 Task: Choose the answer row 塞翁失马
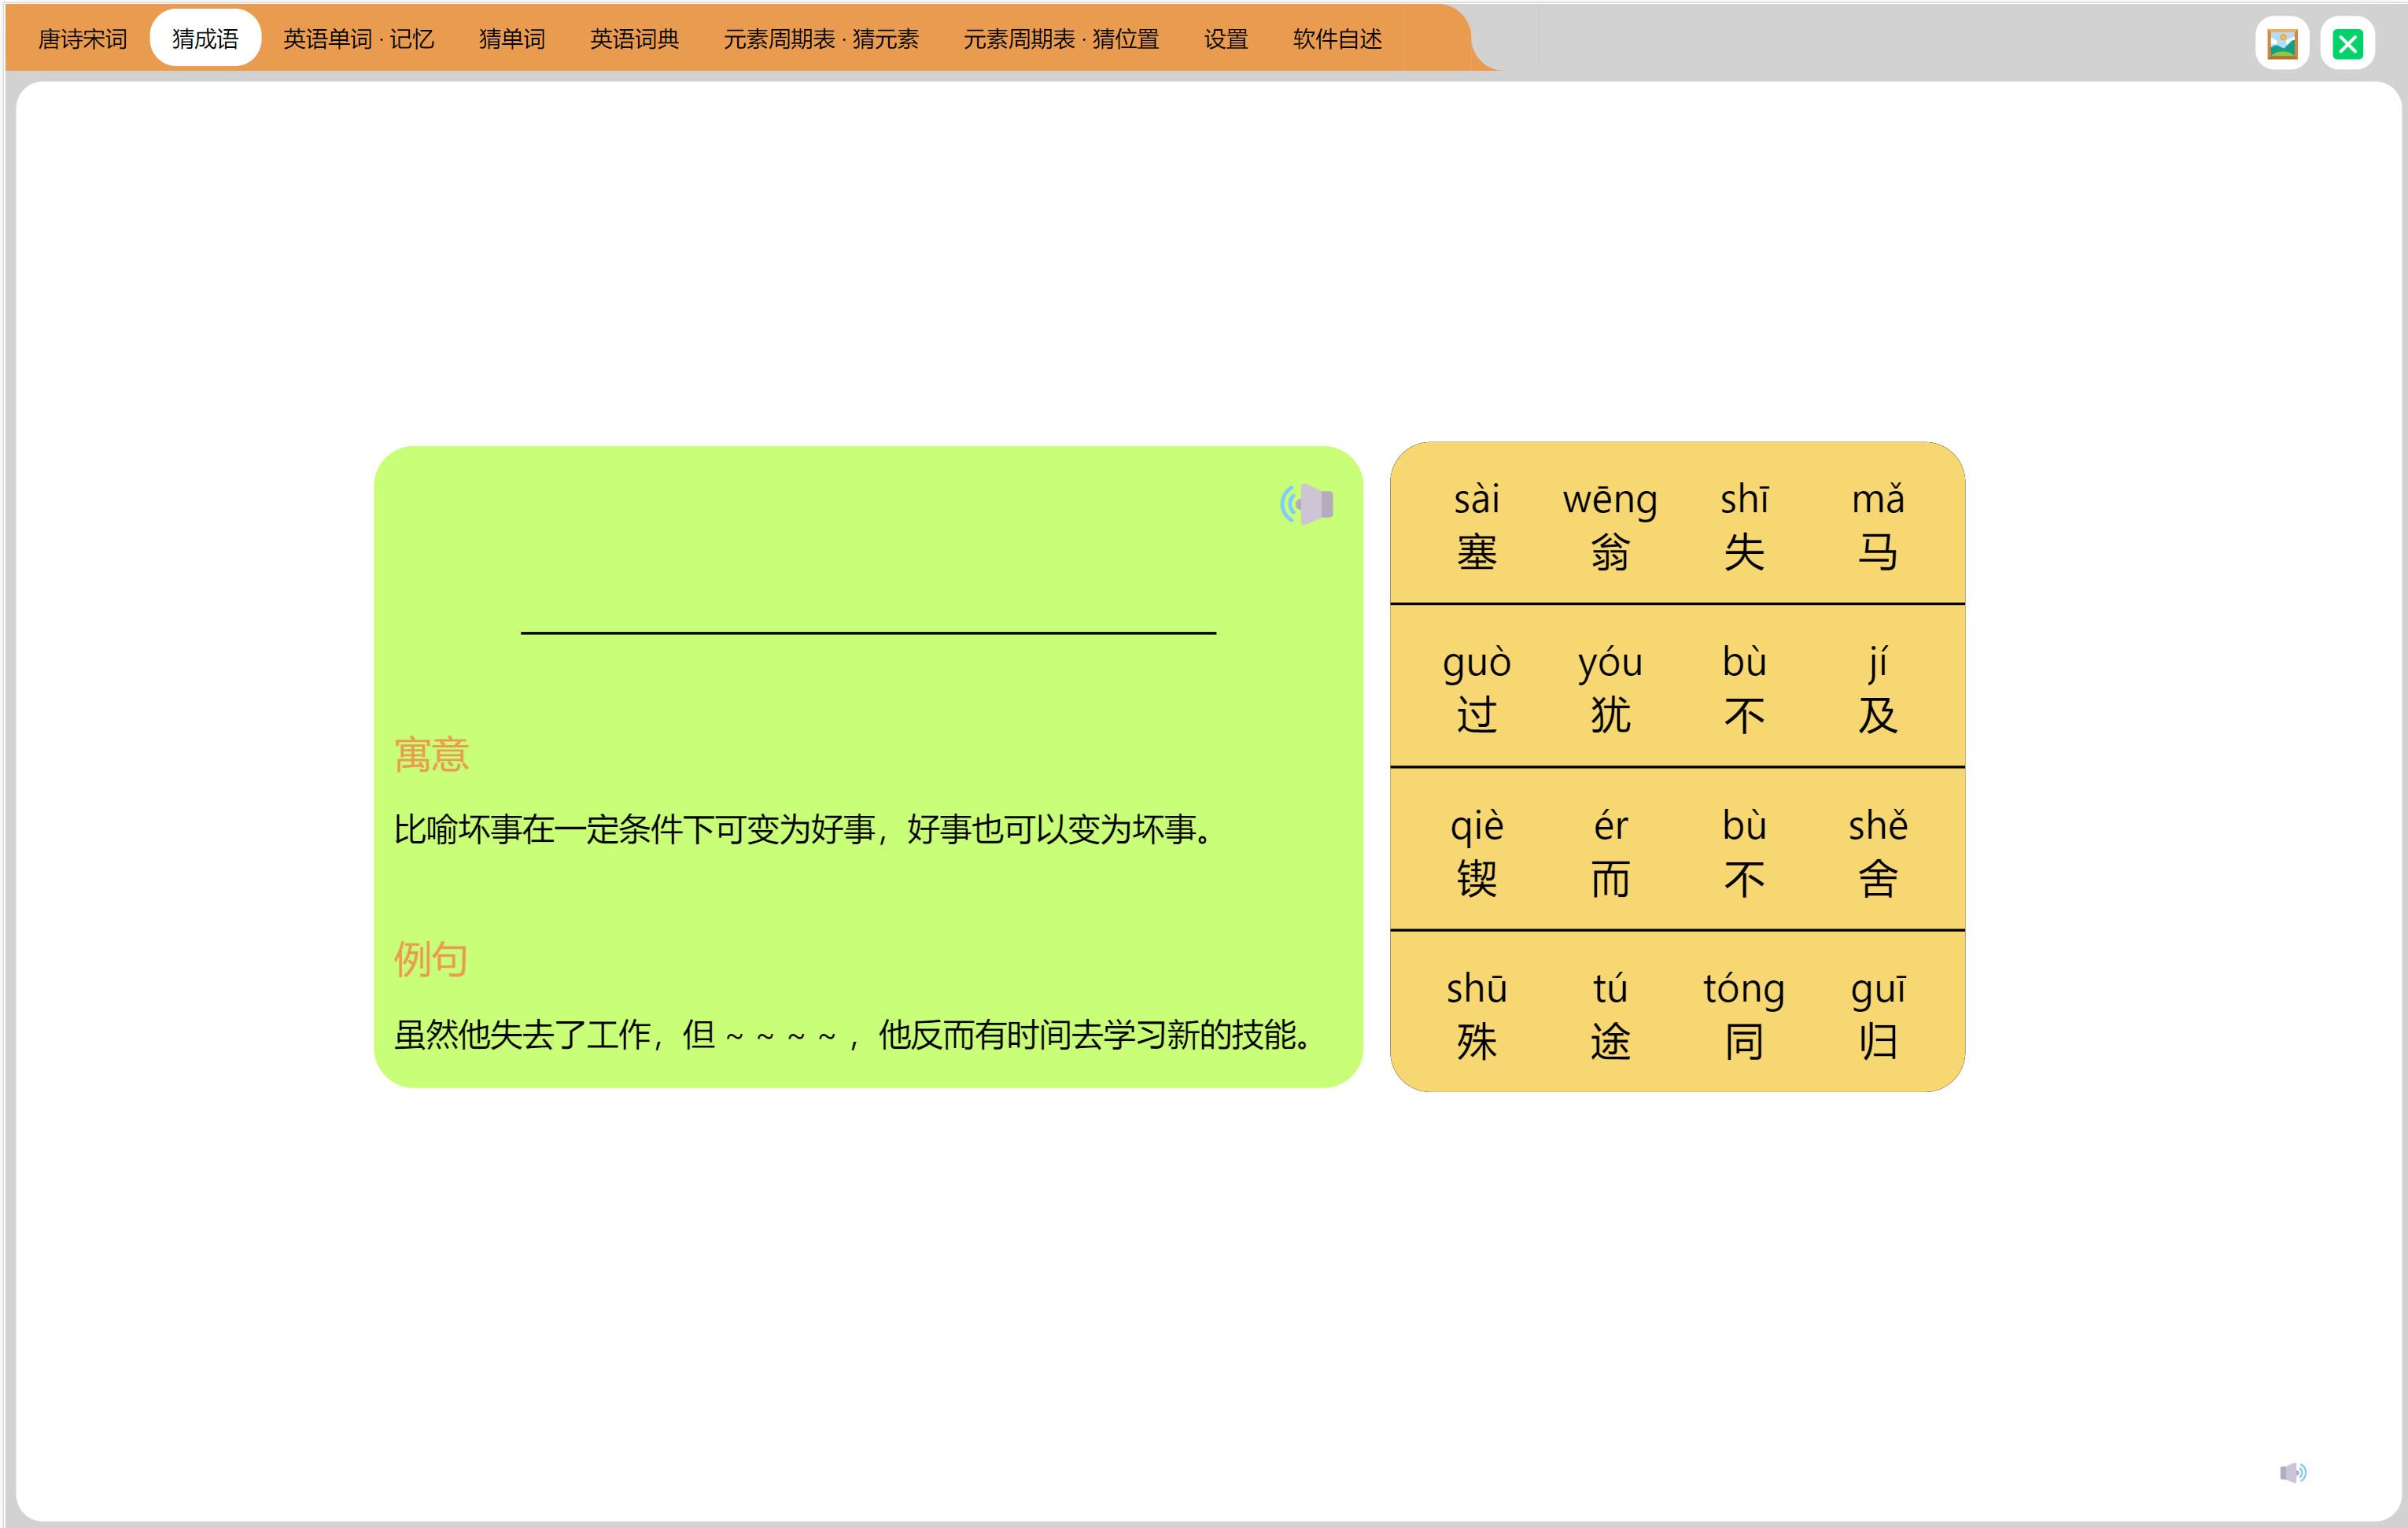(x=1677, y=525)
